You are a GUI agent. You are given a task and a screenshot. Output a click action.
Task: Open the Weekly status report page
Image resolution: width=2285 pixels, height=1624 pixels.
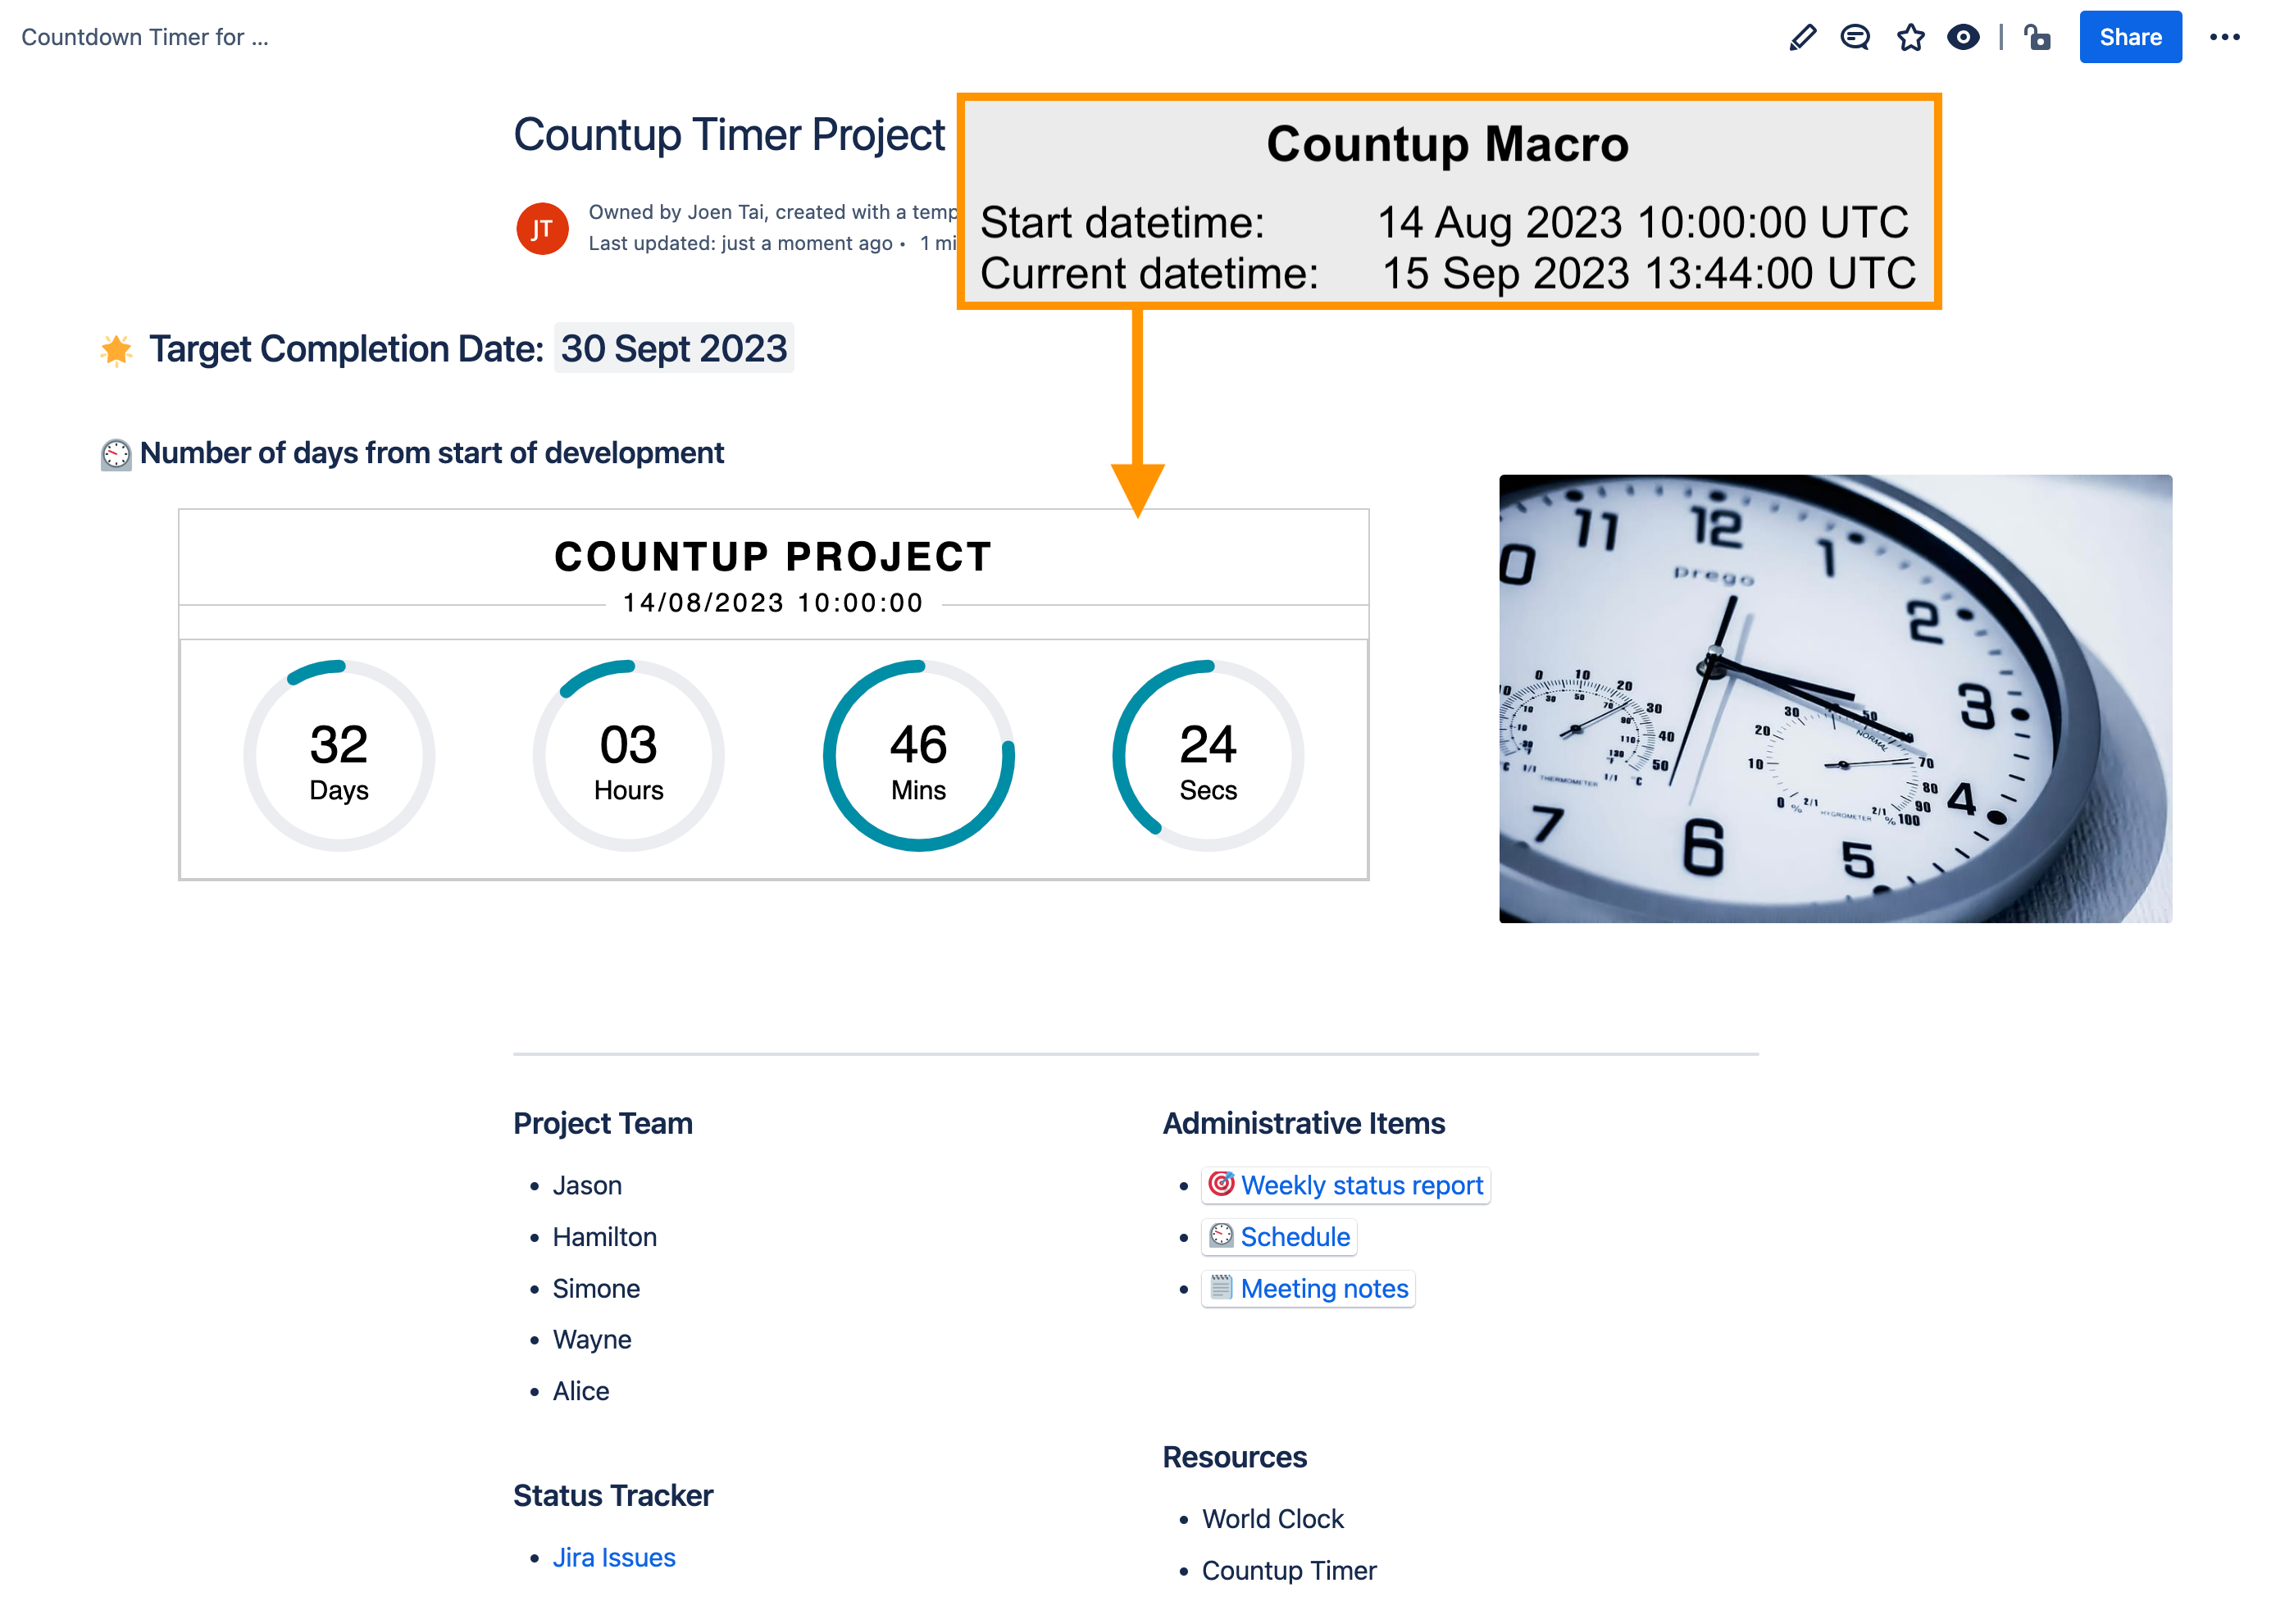[1362, 1185]
